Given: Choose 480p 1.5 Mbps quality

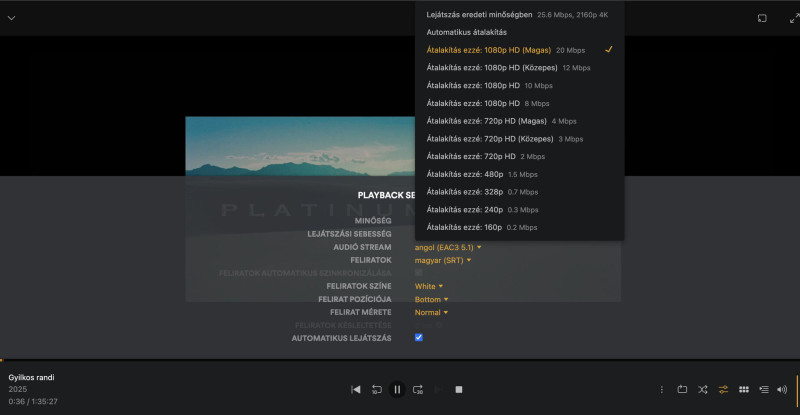Looking at the screenshot, I should pyautogui.click(x=519, y=174).
